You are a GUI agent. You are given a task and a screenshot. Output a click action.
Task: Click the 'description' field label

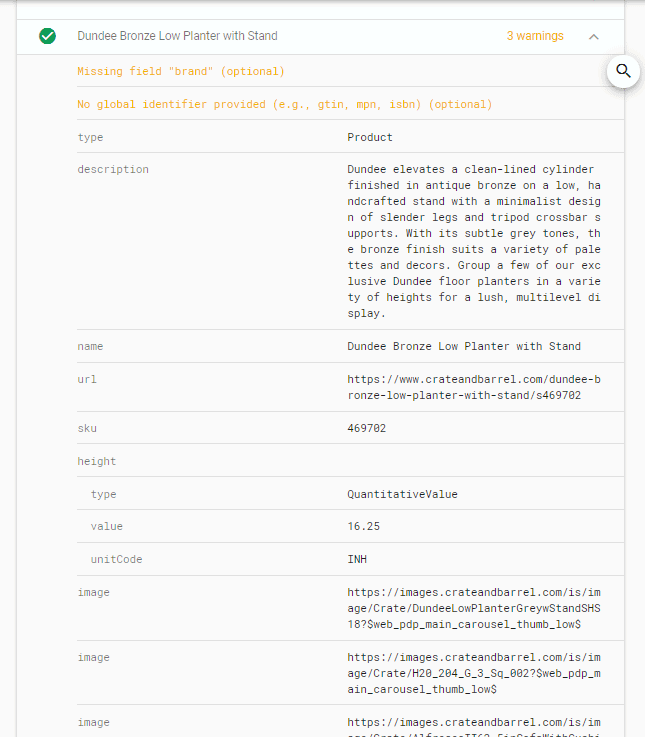pos(113,169)
